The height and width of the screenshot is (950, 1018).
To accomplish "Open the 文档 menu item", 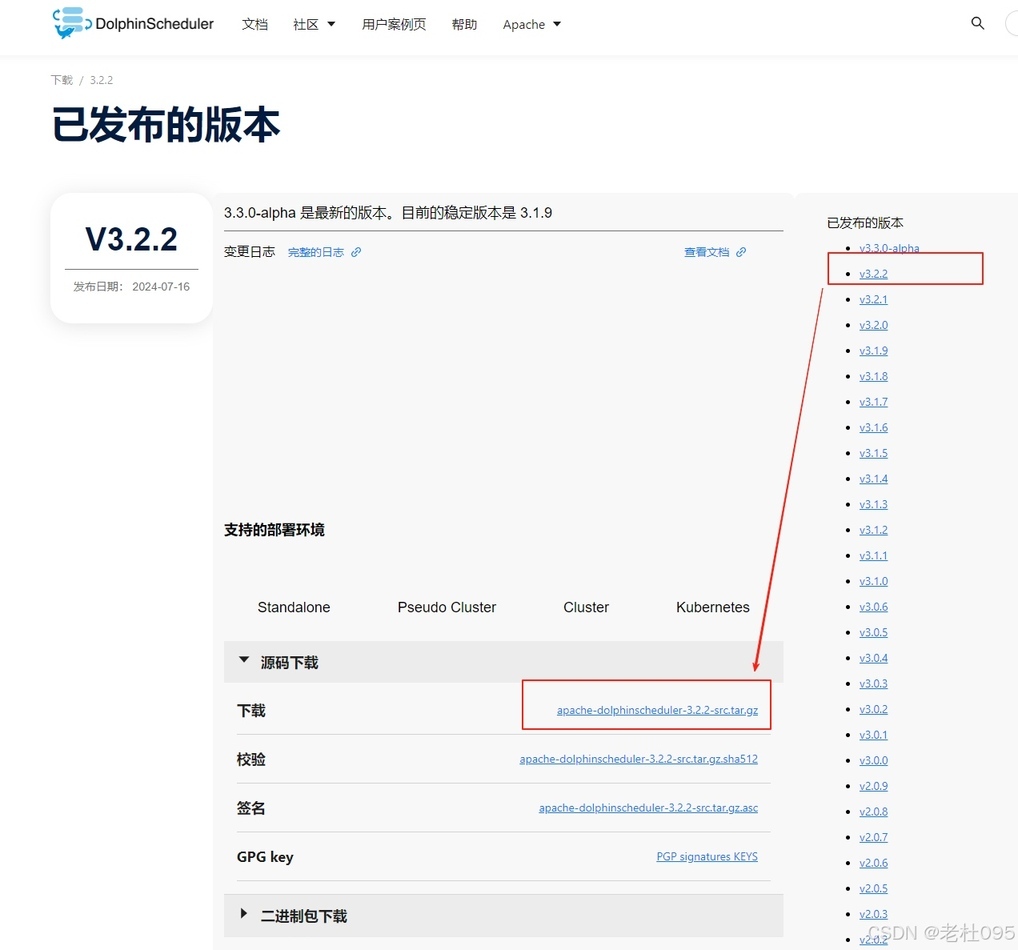I will click(254, 24).
